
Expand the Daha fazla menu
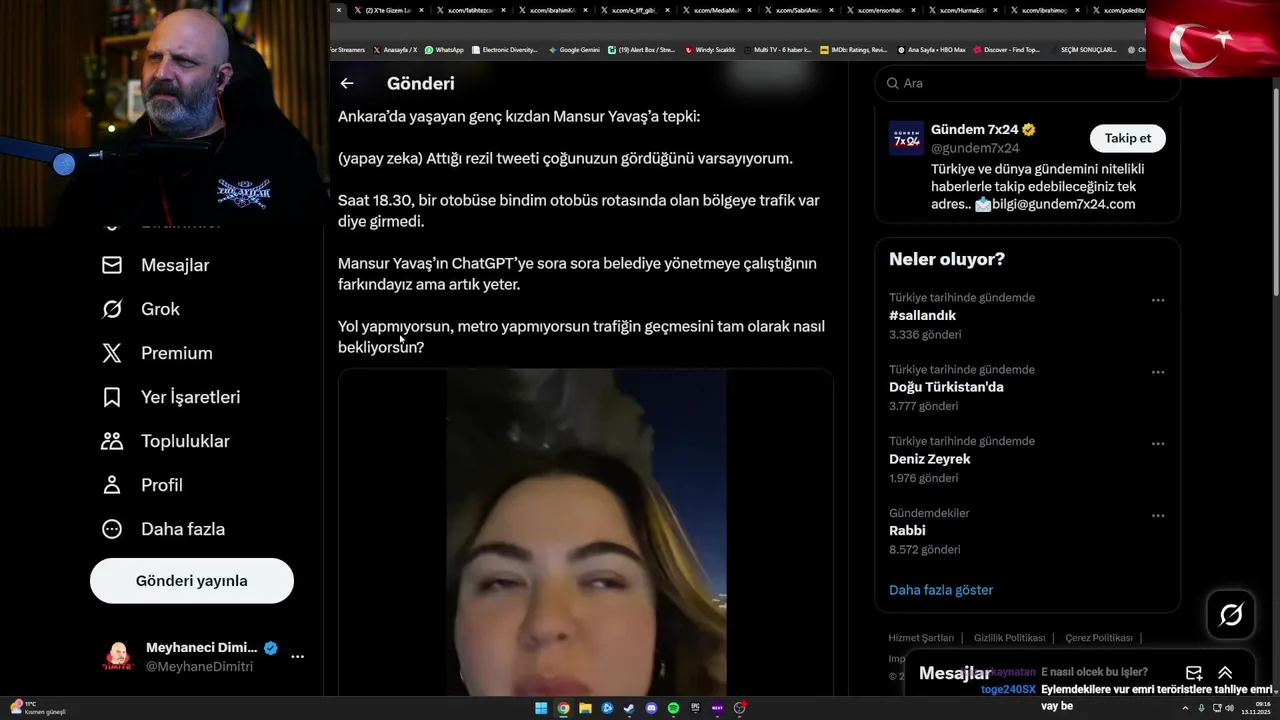click(x=163, y=529)
